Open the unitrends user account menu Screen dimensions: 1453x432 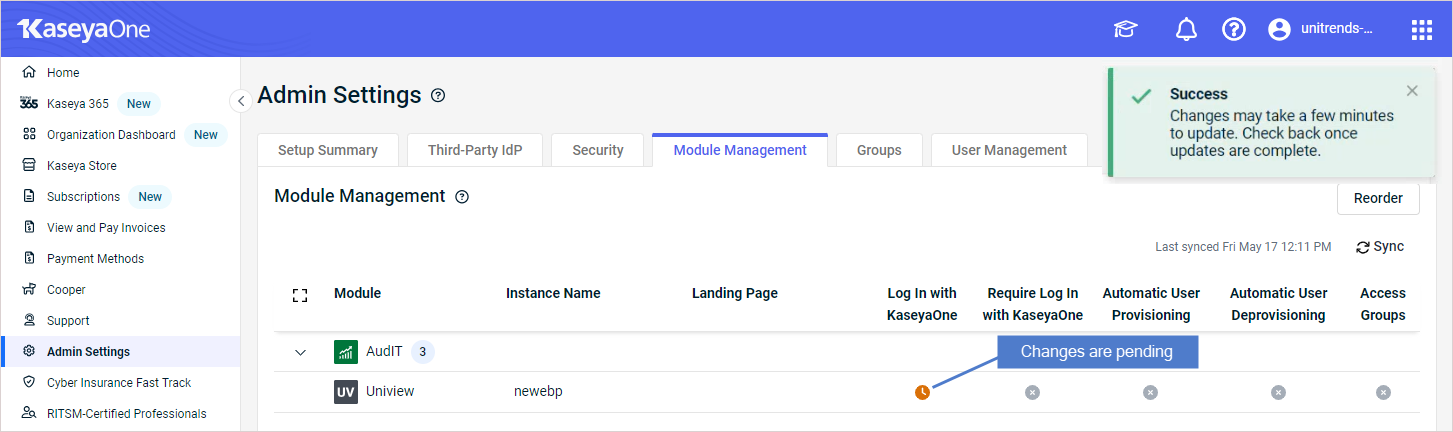(x=1320, y=30)
